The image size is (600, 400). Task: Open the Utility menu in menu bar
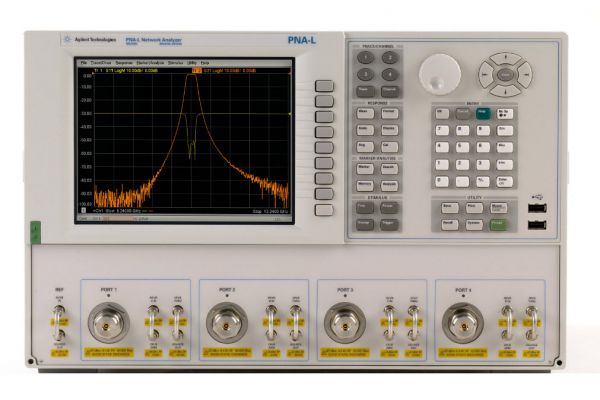191,63
